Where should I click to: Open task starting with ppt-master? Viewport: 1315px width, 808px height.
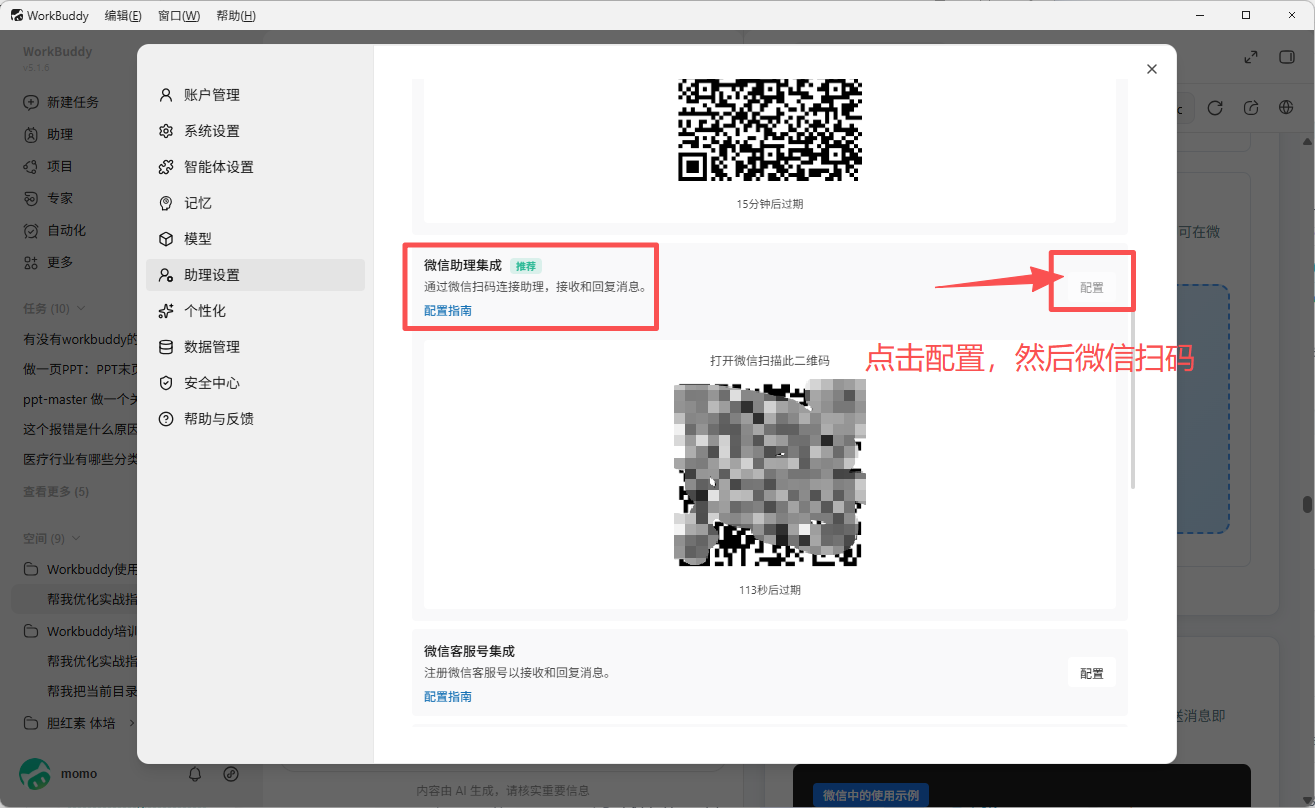(x=80, y=399)
